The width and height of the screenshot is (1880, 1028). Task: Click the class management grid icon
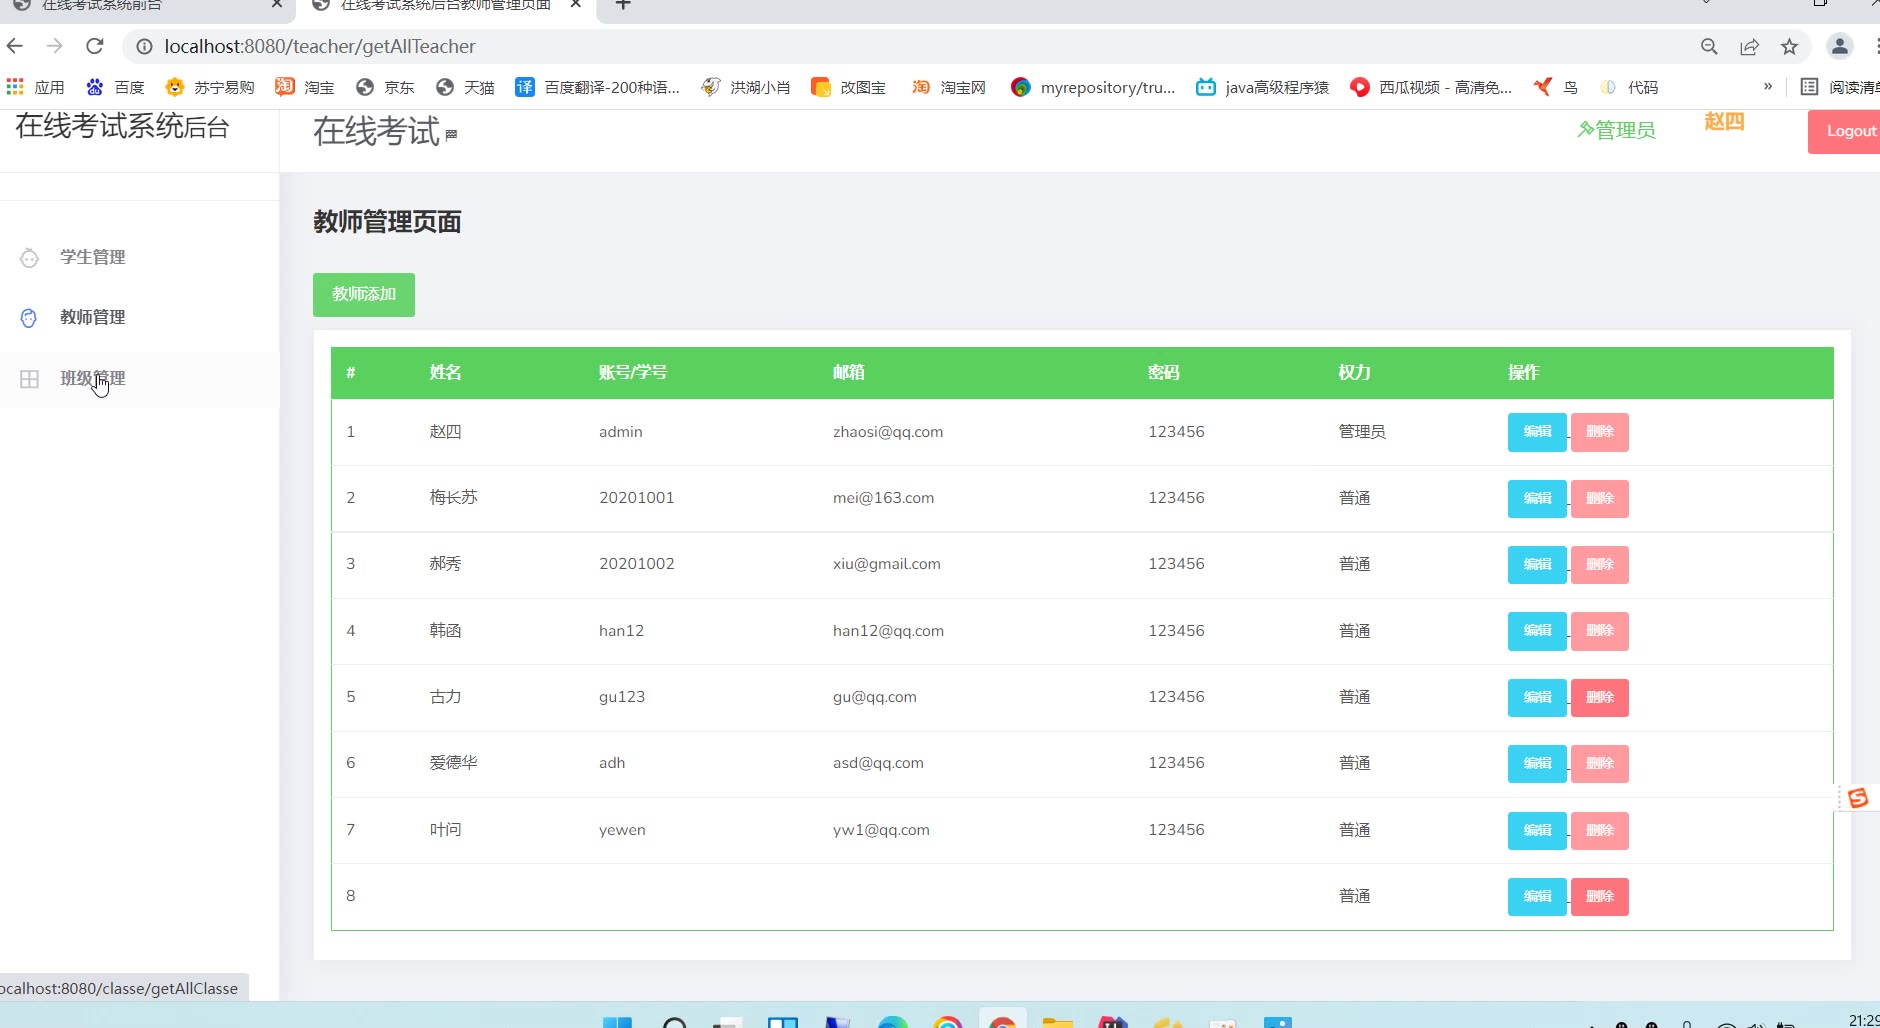point(29,379)
